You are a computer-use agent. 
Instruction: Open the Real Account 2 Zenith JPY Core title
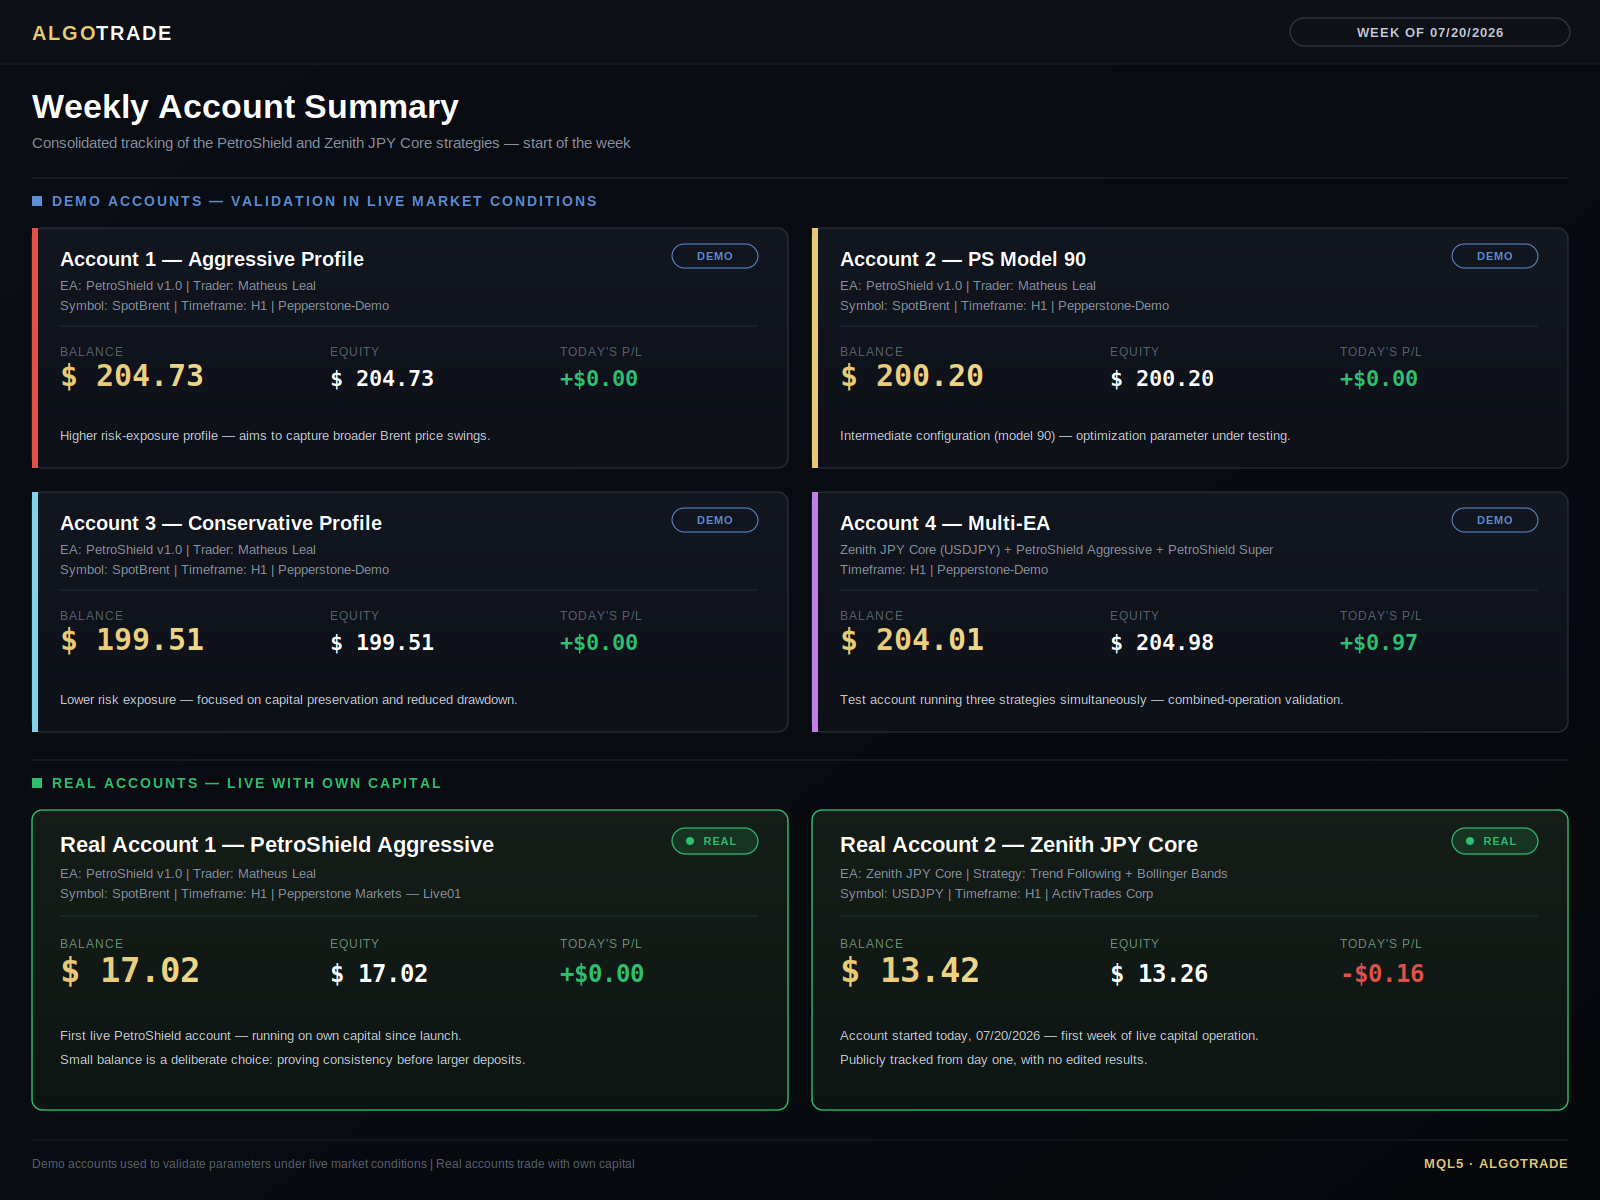coord(1019,845)
